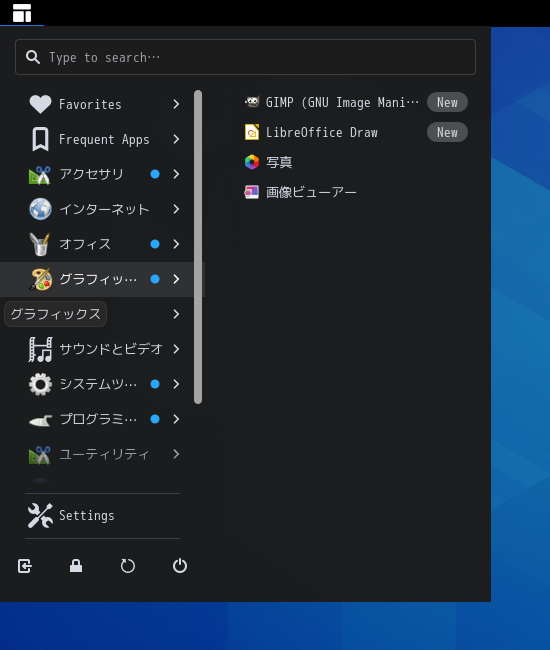Screen dimensions: 550x650
Task: Open the アクセサリ category
Action: pyautogui.click(x=102, y=174)
